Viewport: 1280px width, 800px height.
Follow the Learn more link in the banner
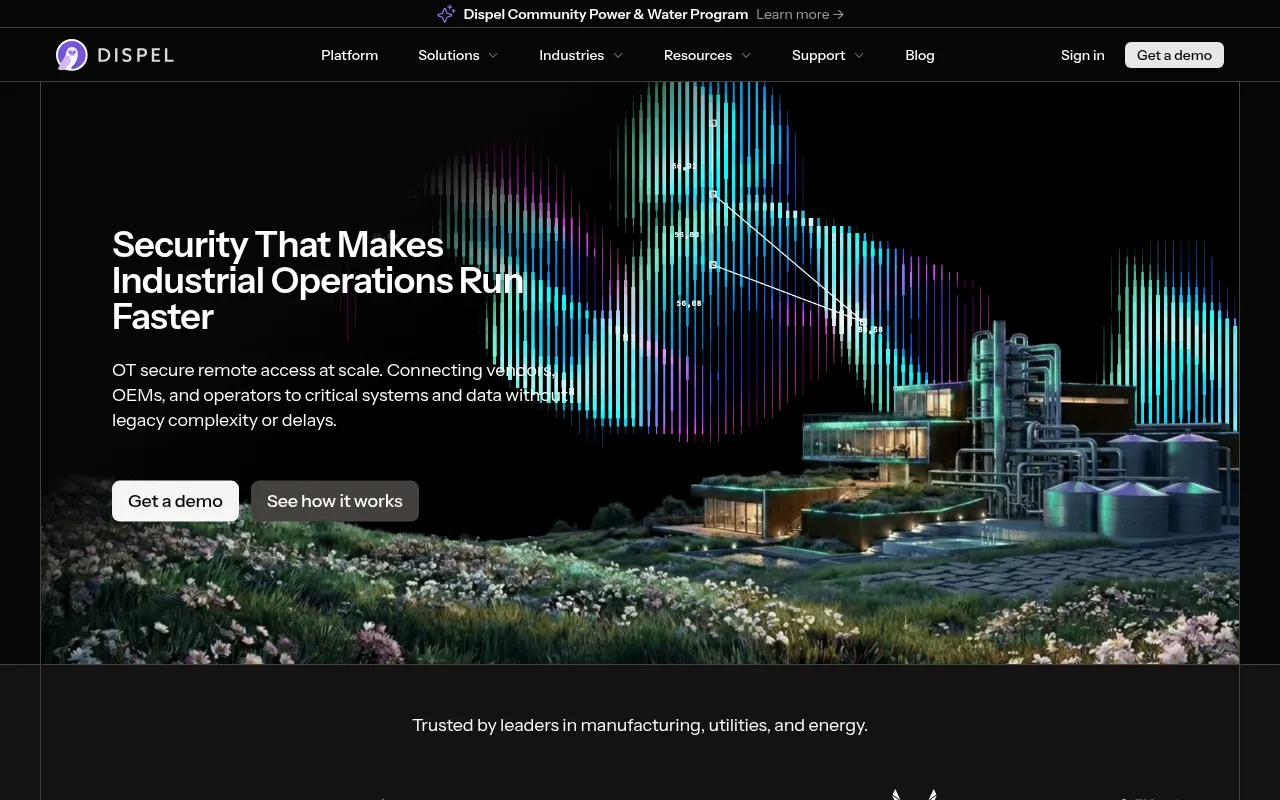[x=800, y=14]
